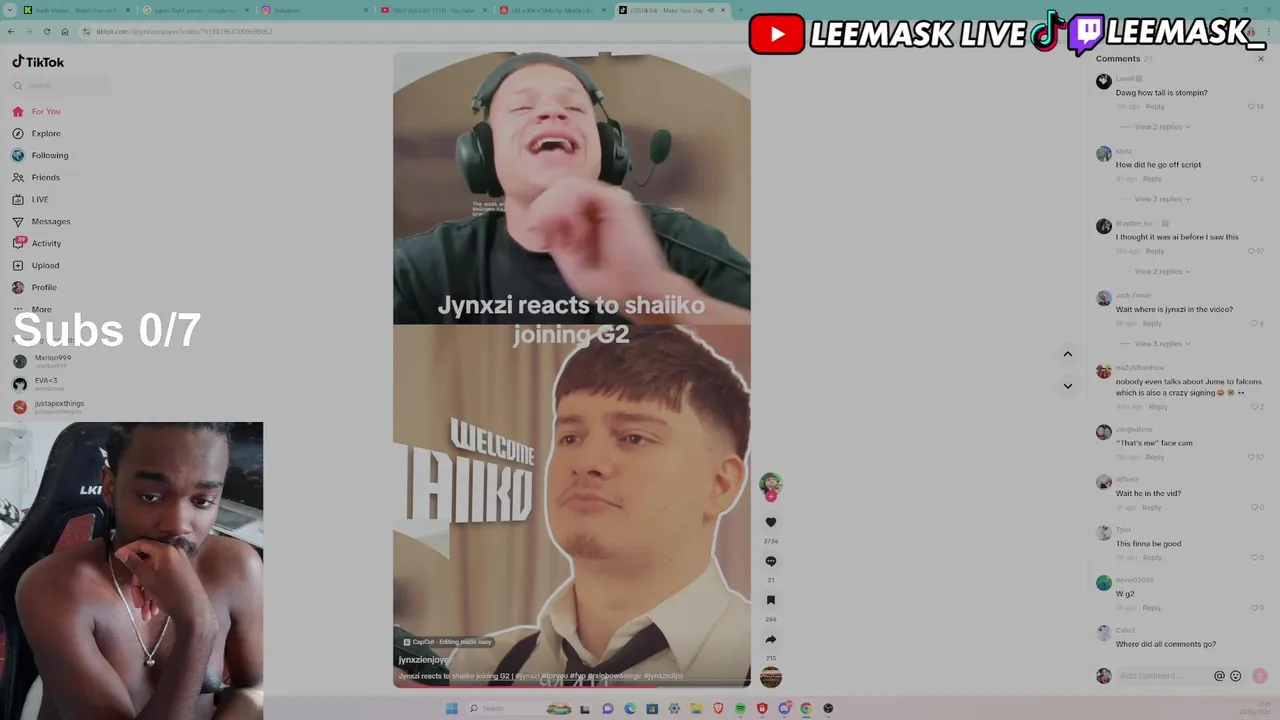Image resolution: width=1280 pixels, height=720 pixels.
Task: Open Friends in the TikTok sidebar
Action: [x=37, y=177]
